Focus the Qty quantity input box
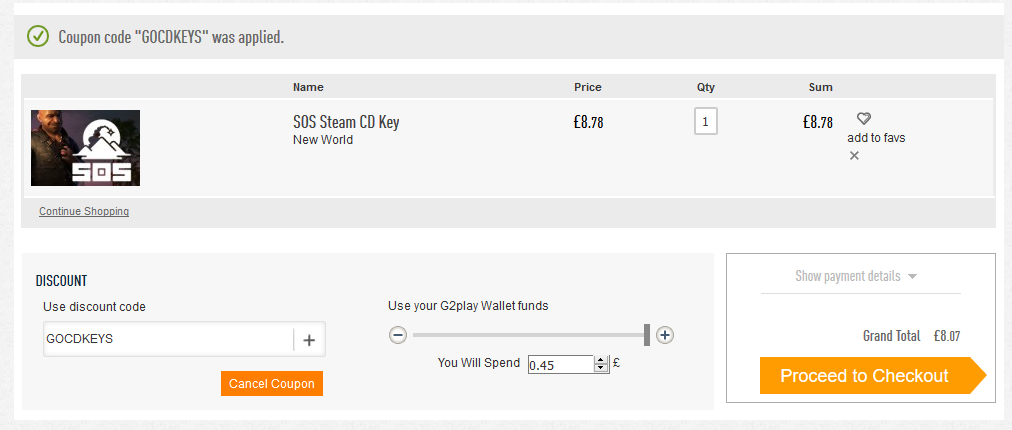The image size is (1012, 430). pos(705,121)
